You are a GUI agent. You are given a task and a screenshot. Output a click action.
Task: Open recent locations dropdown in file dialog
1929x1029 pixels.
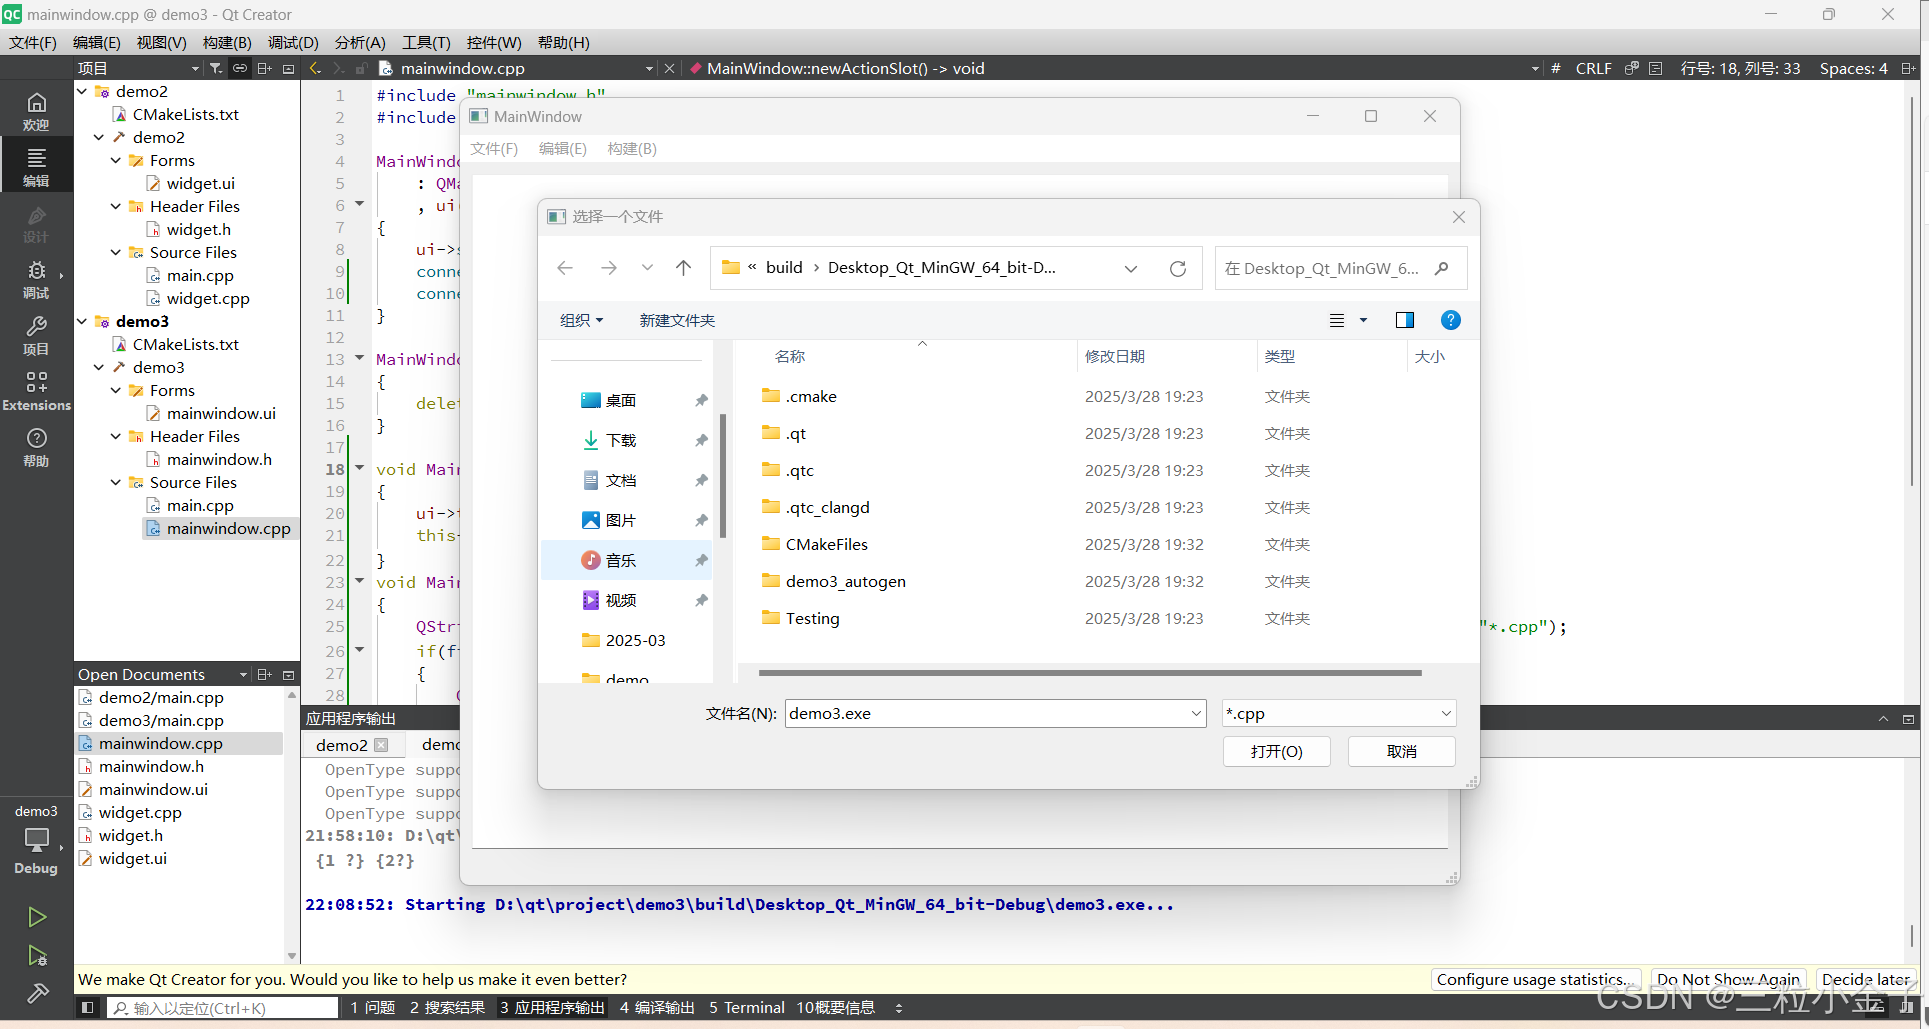coord(647,268)
